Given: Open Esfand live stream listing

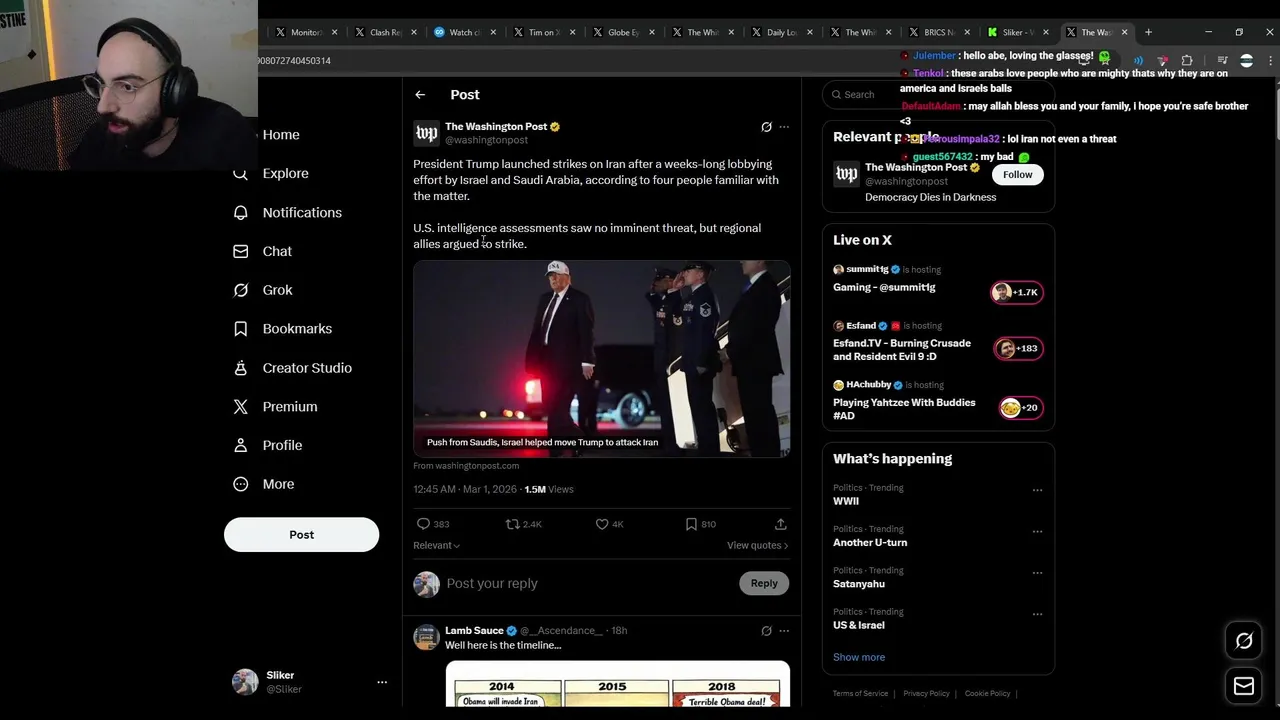Looking at the screenshot, I should coord(938,342).
